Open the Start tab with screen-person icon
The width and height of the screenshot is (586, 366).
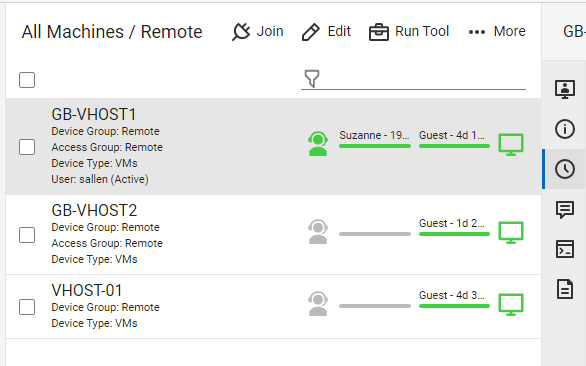tap(565, 89)
